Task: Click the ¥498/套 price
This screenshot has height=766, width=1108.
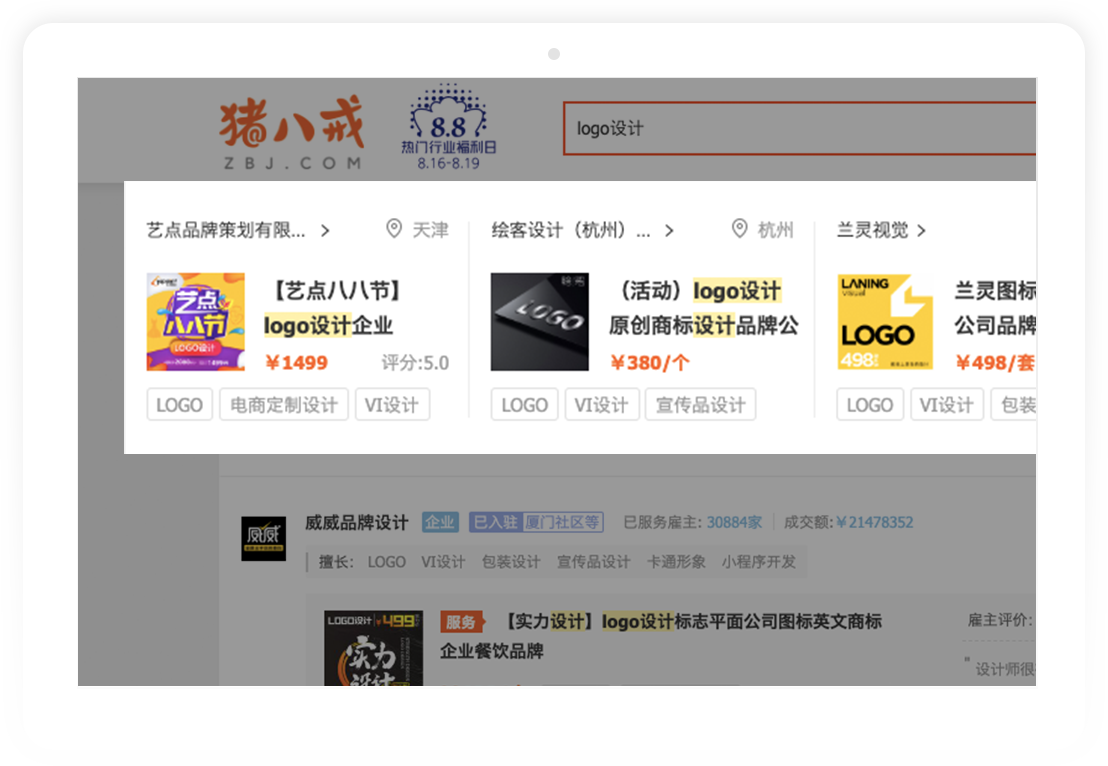Action: click(x=995, y=363)
